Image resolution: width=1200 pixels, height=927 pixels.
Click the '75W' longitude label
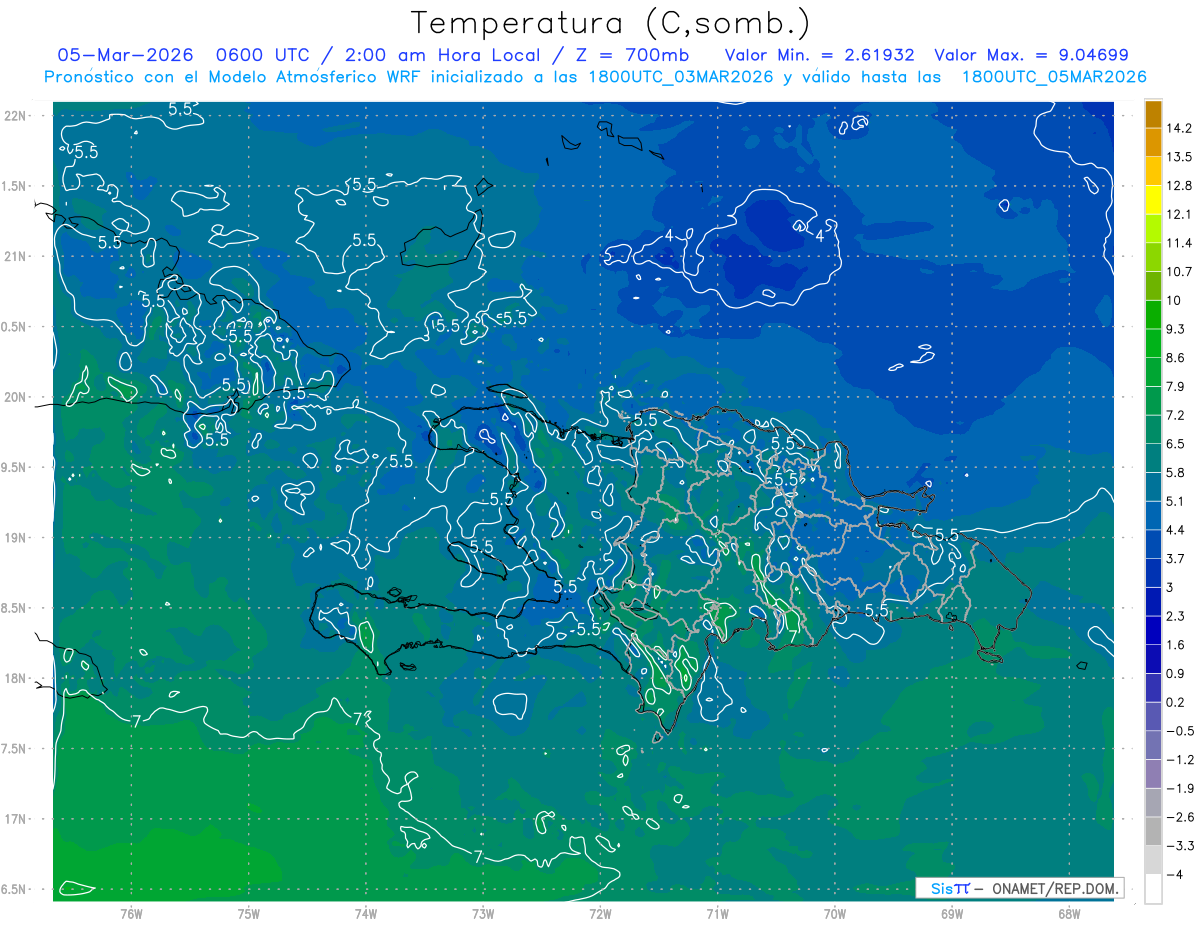tap(249, 914)
